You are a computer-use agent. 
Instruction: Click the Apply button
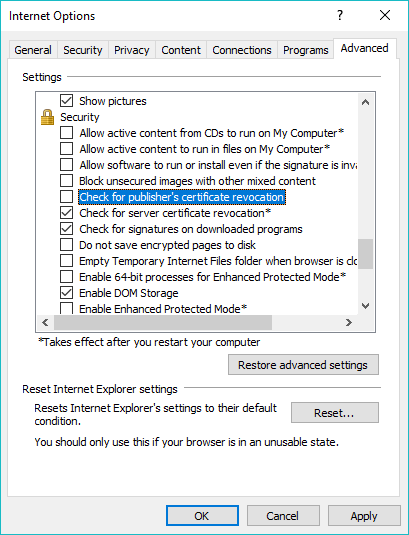click(364, 516)
